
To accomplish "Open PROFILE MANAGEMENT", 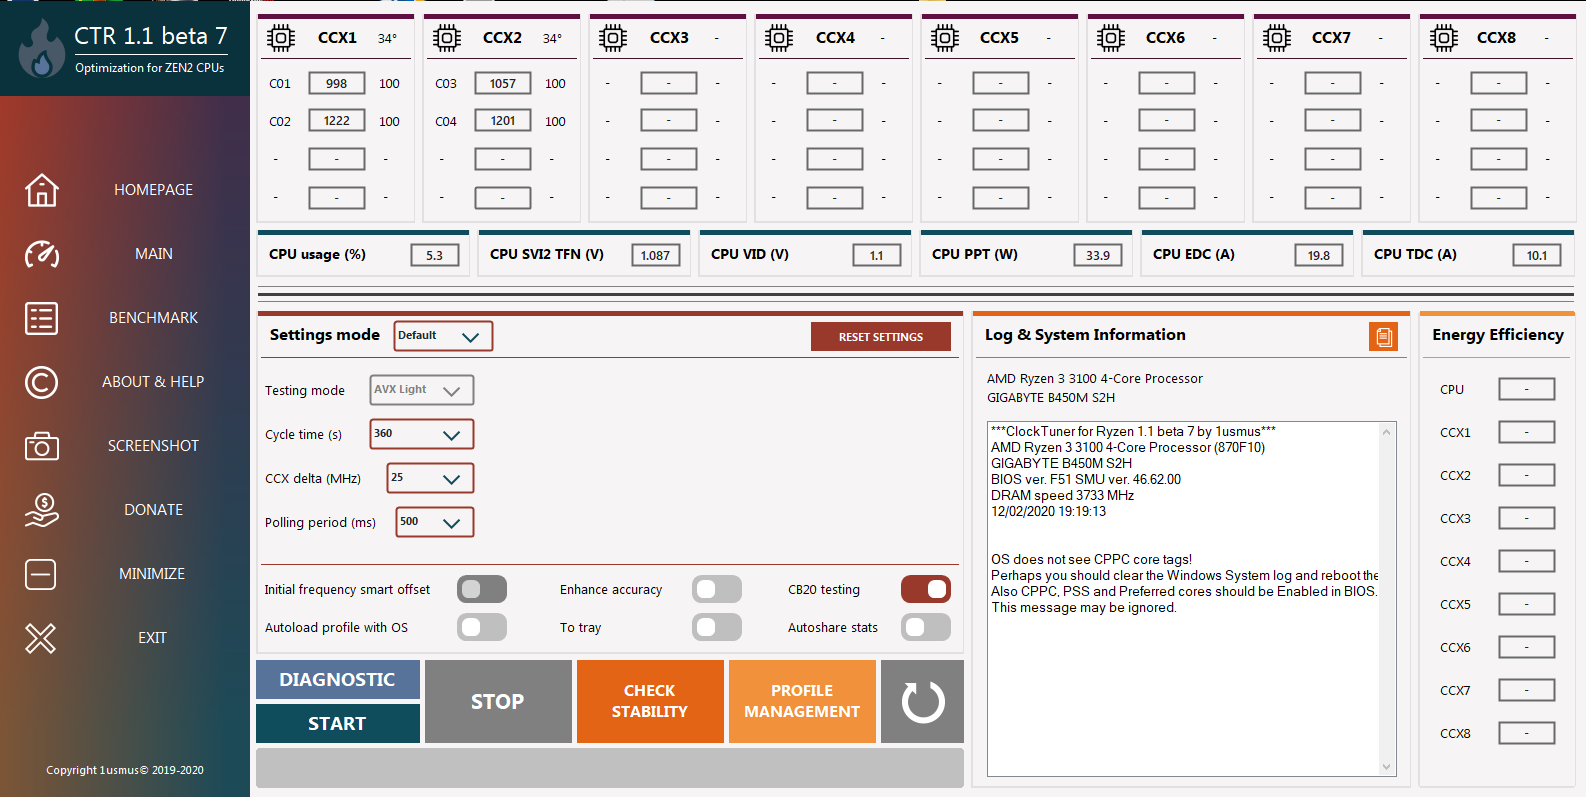I will point(802,702).
